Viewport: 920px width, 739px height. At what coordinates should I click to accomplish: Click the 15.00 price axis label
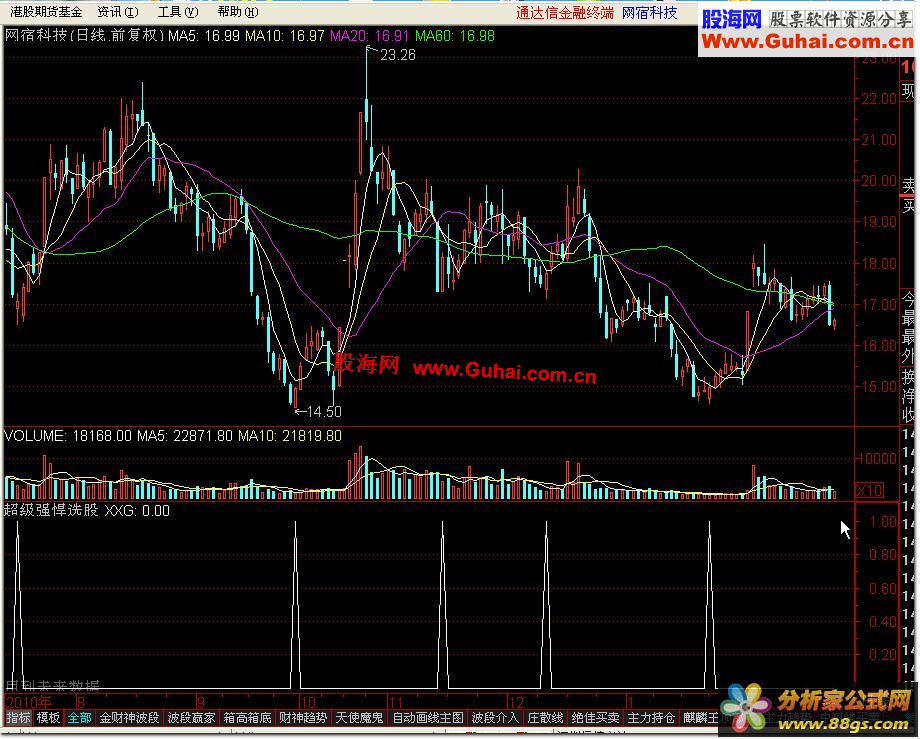pyautogui.click(x=878, y=387)
